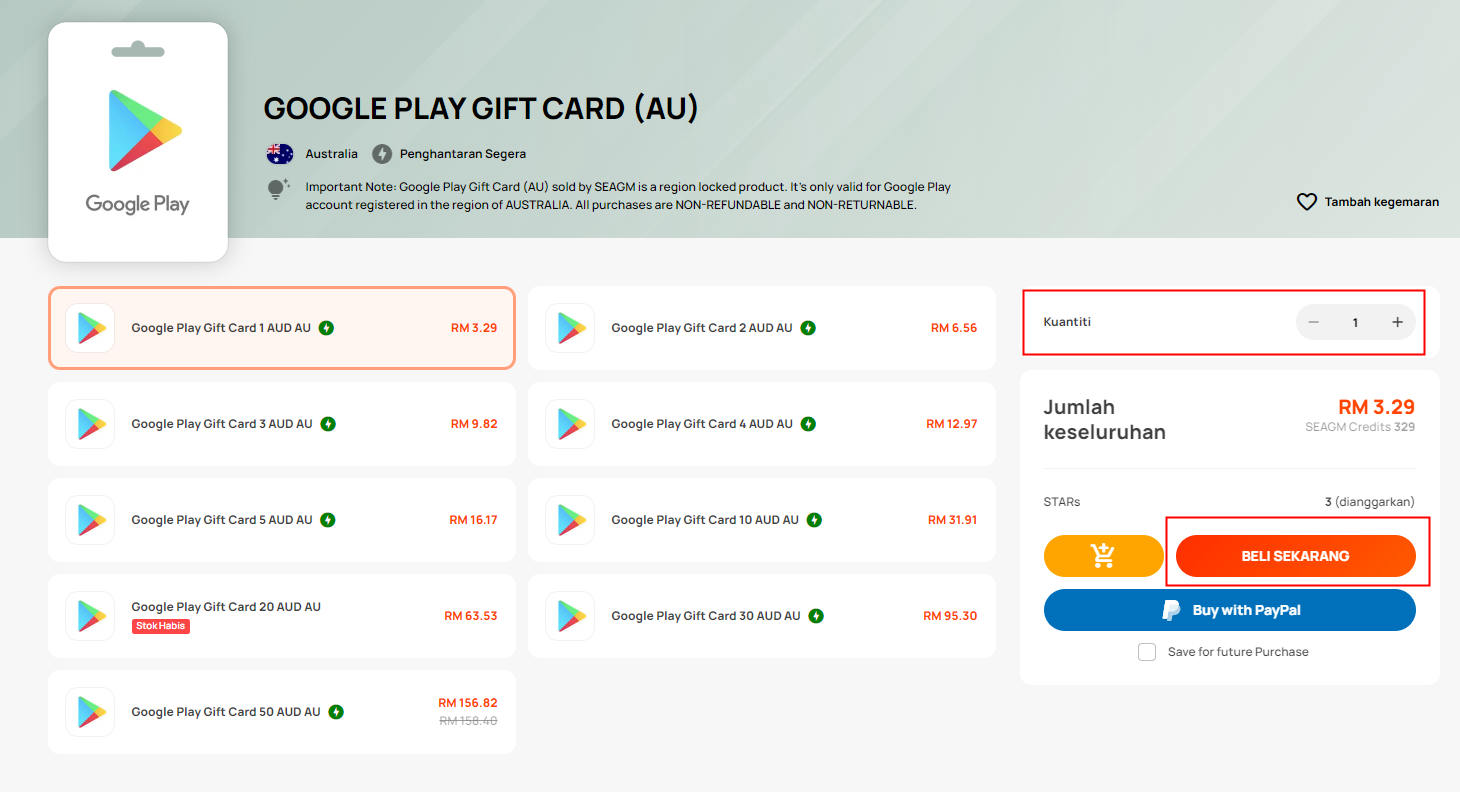The image size is (1460, 792).
Task: Click green instant-delivery badge on 3 AUD card
Action: pos(328,424)
